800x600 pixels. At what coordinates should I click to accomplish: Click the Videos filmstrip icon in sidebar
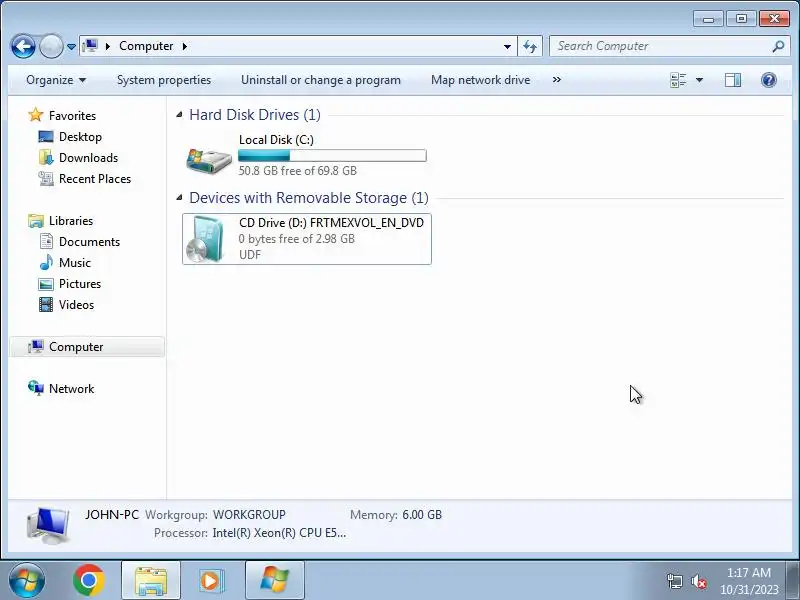click(x=46, y=305)
